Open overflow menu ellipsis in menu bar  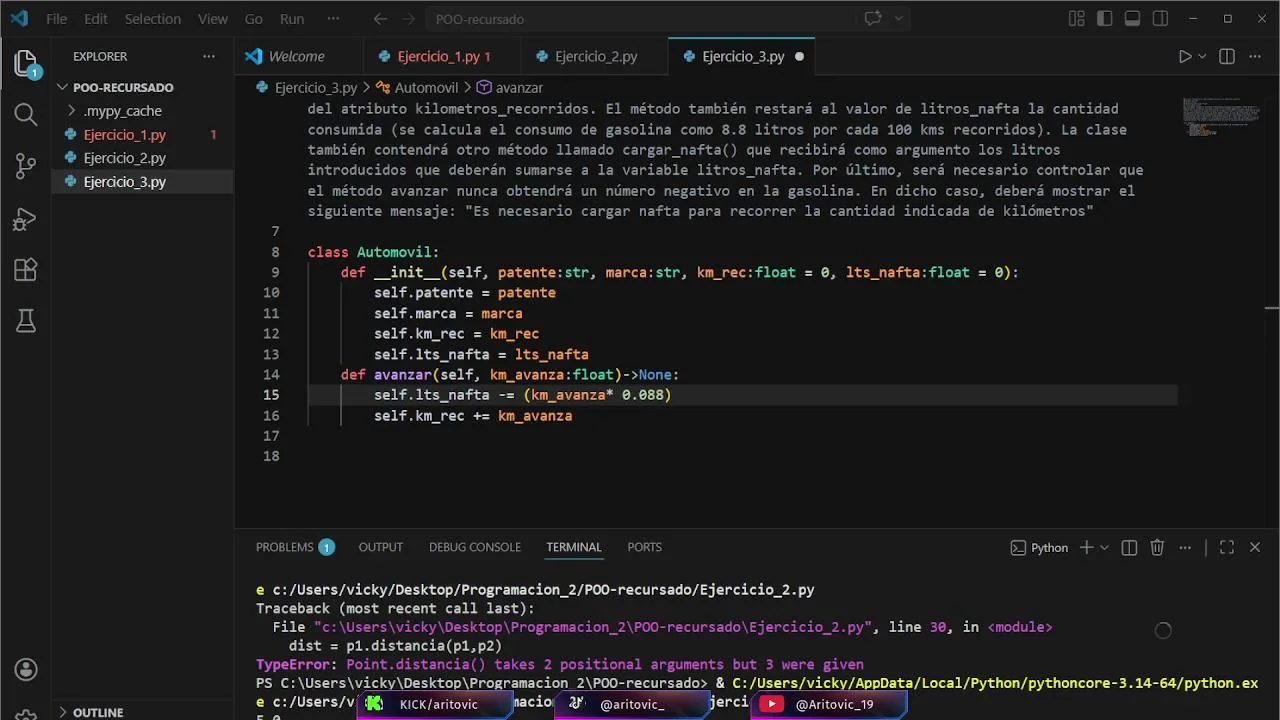click(x=334, y=18)
